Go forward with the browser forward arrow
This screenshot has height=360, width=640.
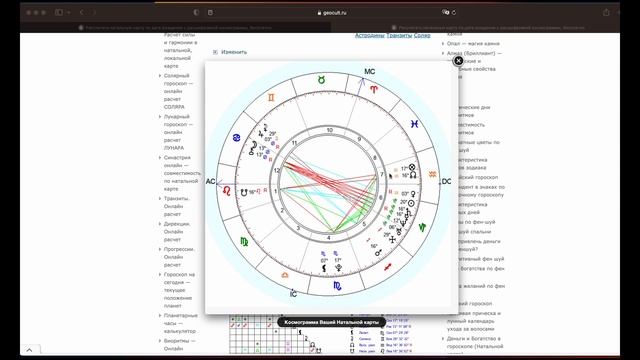coord(94,13)
